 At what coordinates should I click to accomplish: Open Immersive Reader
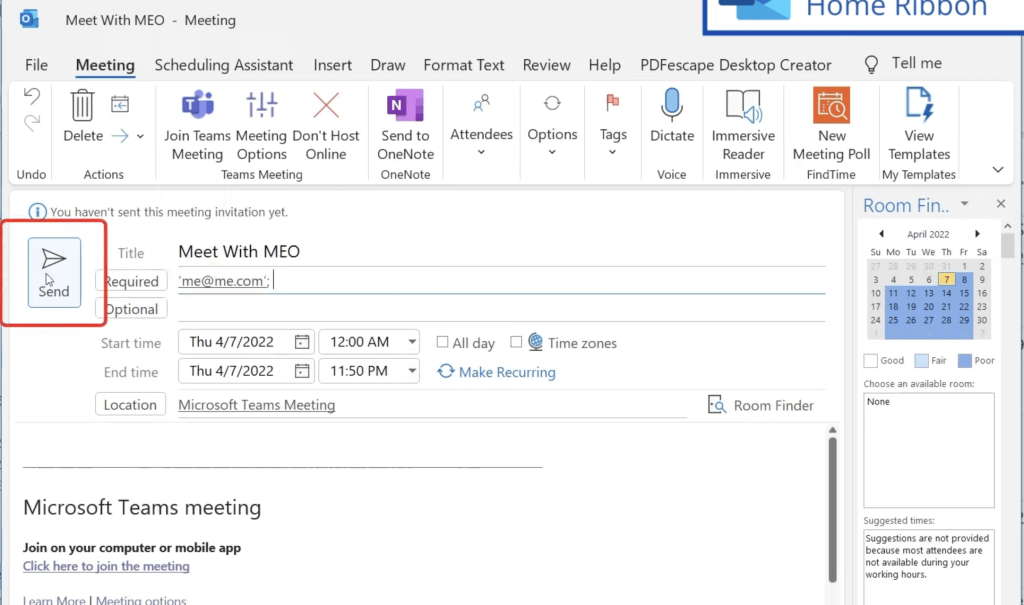coord(743,106)
